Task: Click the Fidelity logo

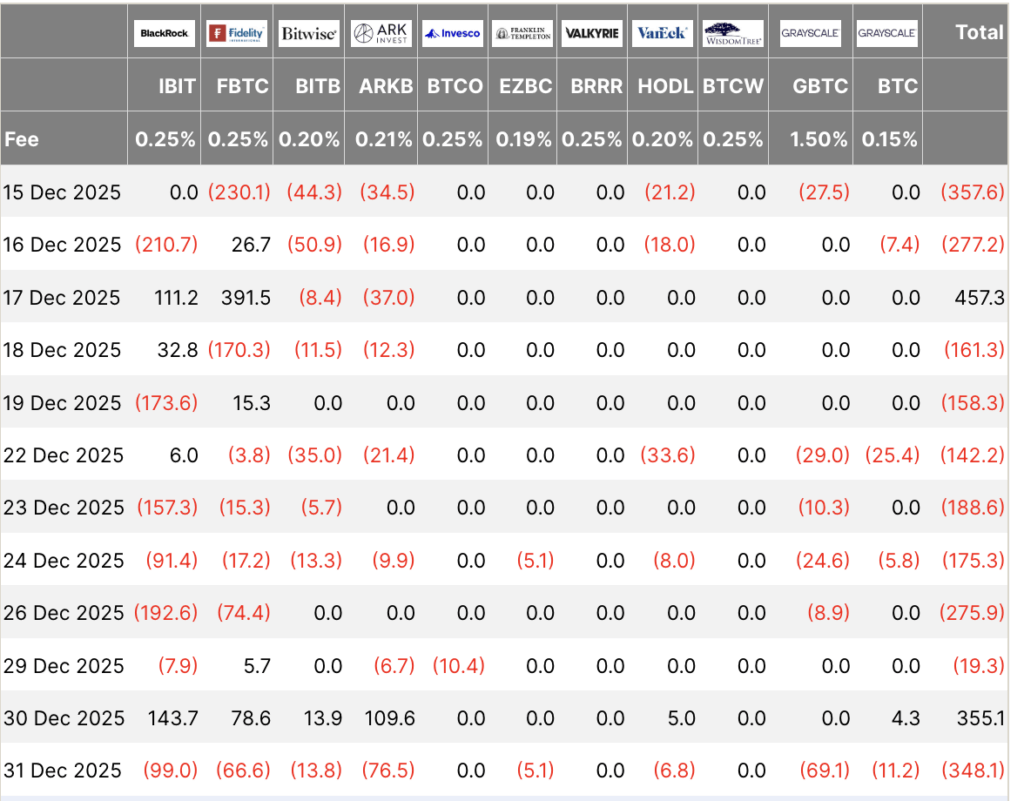Action: click(x=236, y=33)
